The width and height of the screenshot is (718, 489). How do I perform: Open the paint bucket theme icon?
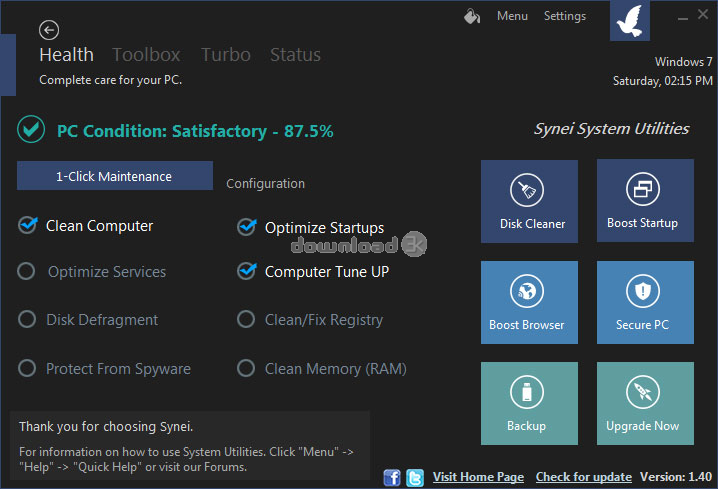pyautogui.click(x=472, y=16)
